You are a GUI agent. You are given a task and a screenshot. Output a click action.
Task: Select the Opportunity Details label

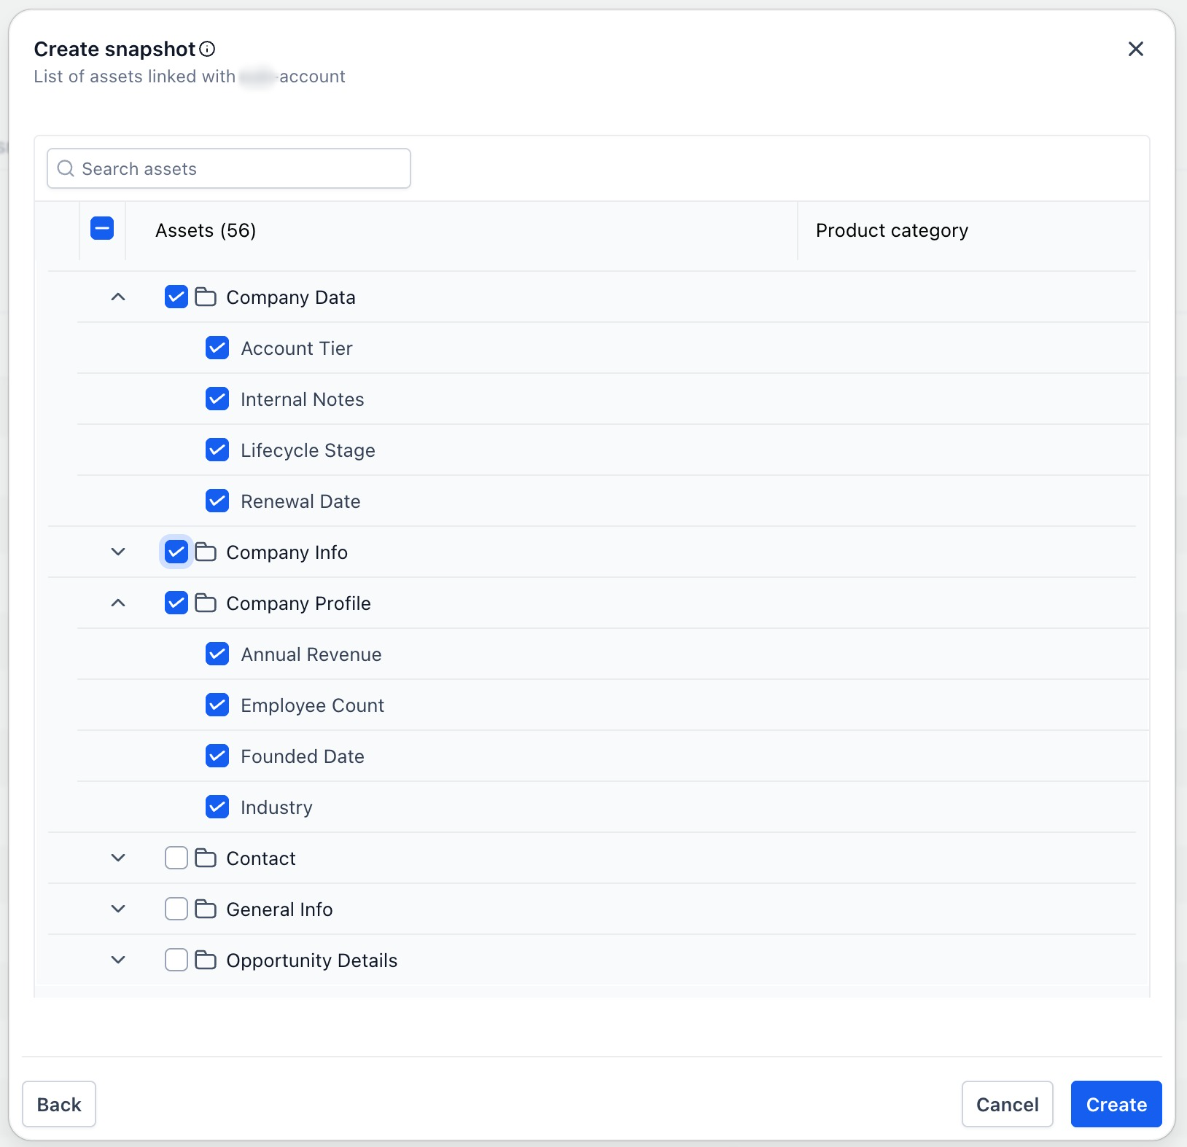coord(312,961)
